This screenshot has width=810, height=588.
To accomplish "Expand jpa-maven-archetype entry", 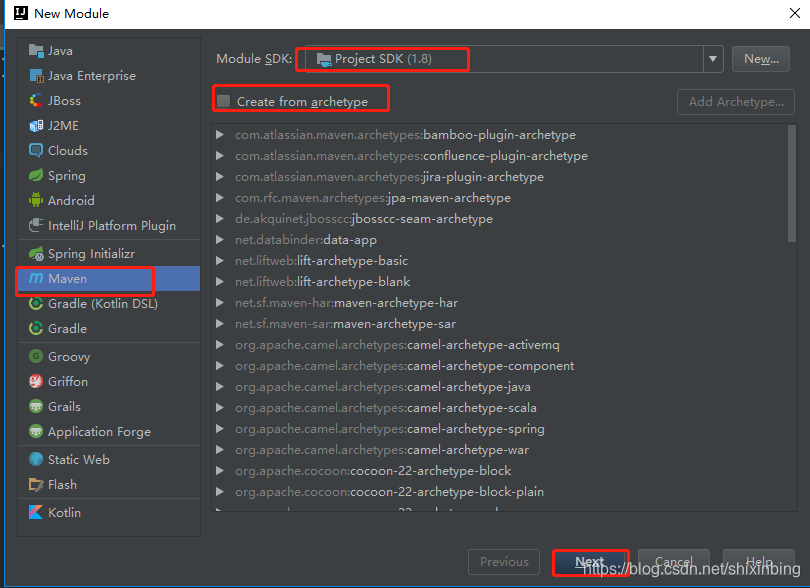I will coord(220,198).
